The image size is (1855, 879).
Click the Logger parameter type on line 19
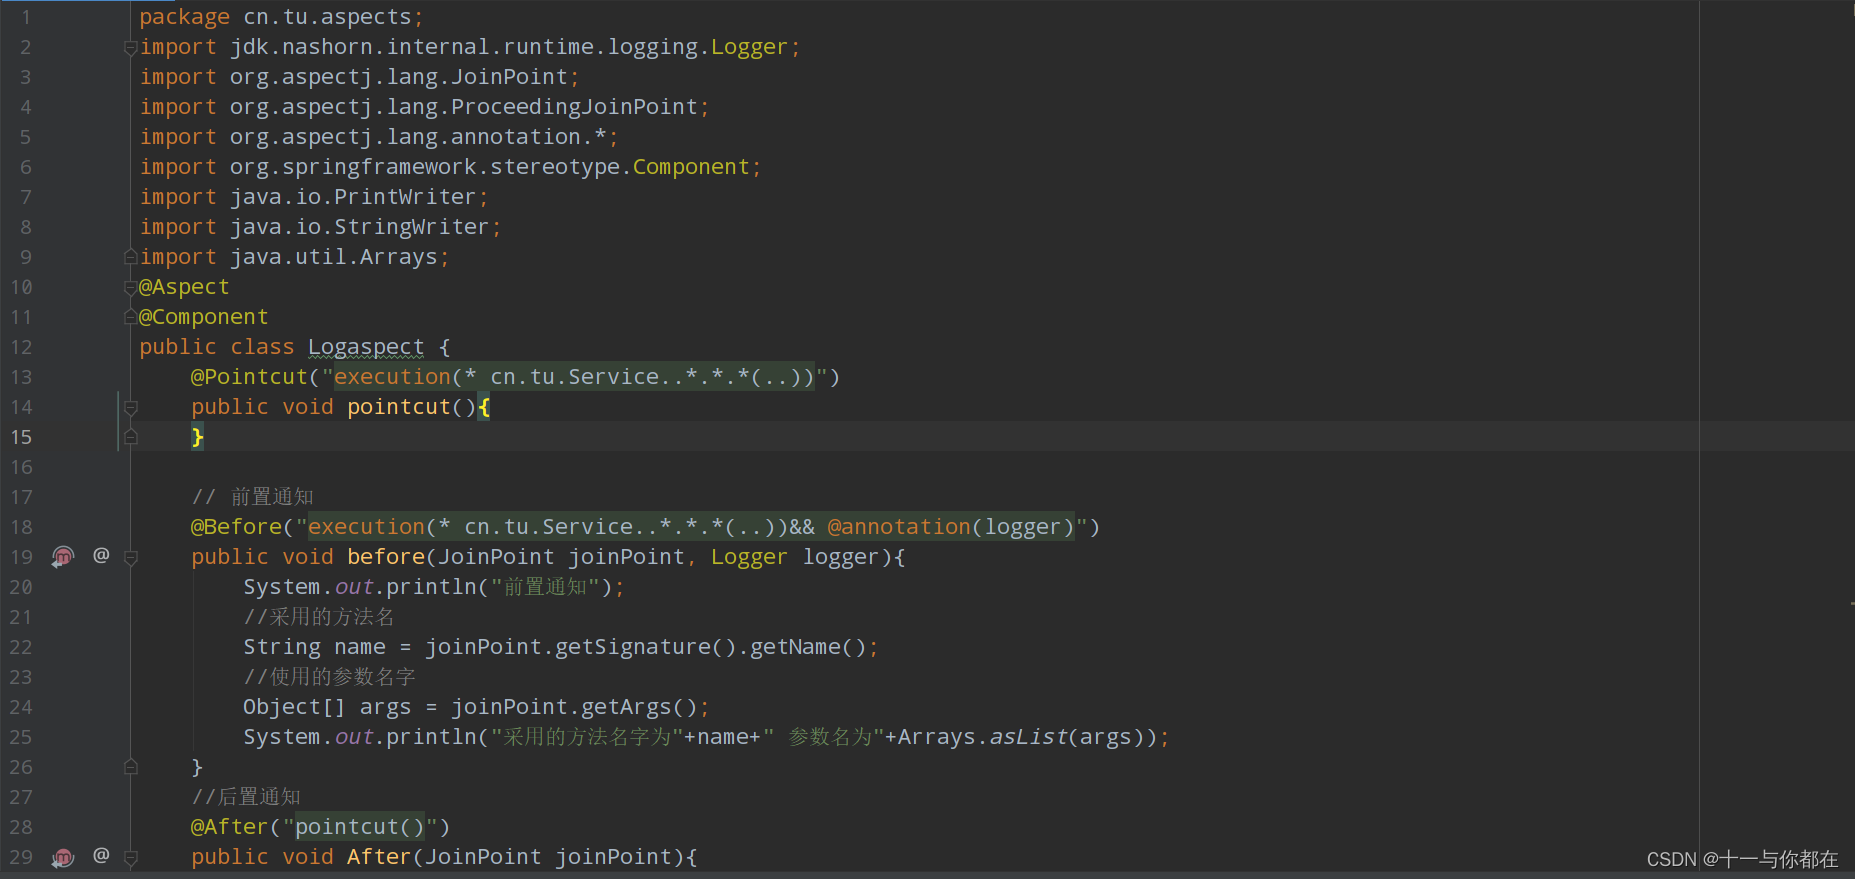tap(749, 557)
